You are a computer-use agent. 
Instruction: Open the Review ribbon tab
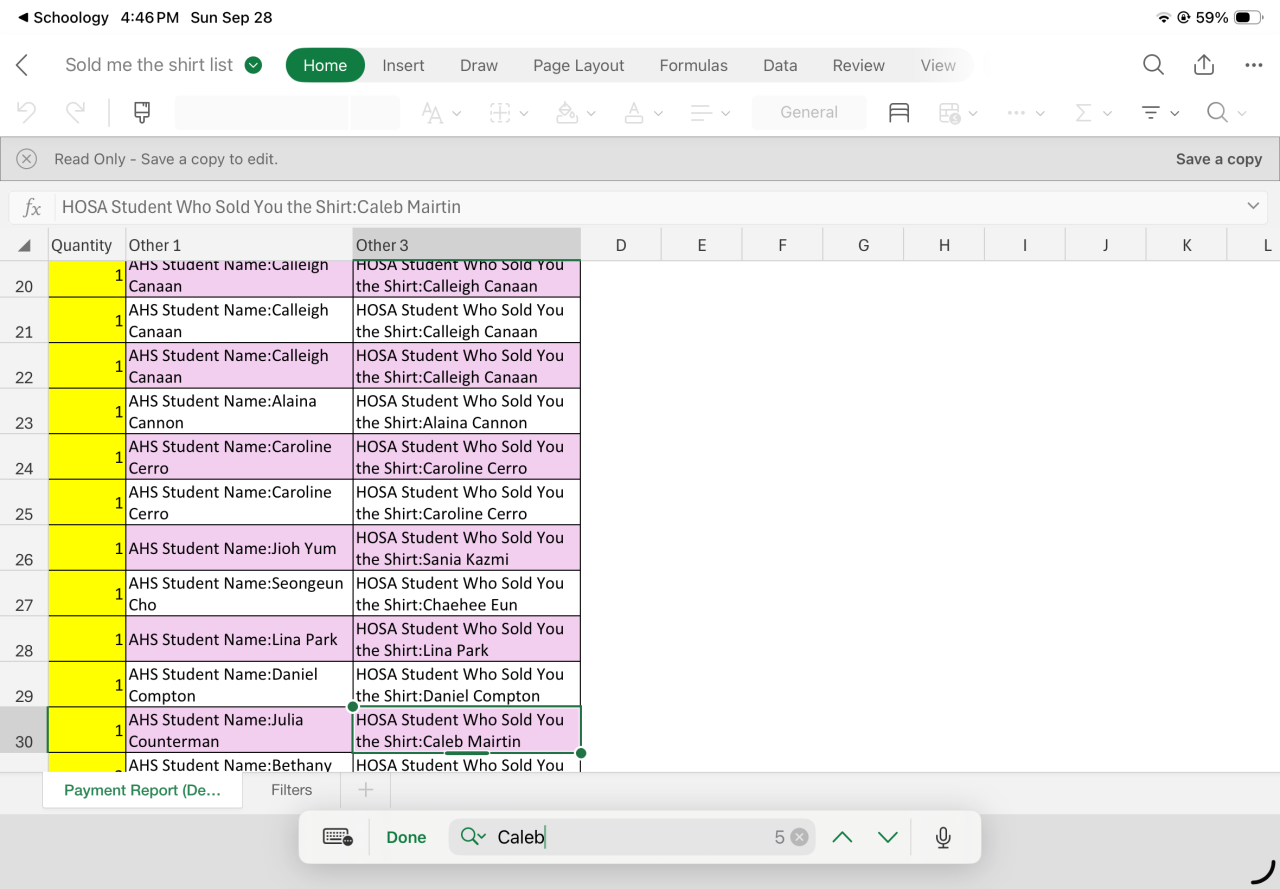click(x=858, y=65)
